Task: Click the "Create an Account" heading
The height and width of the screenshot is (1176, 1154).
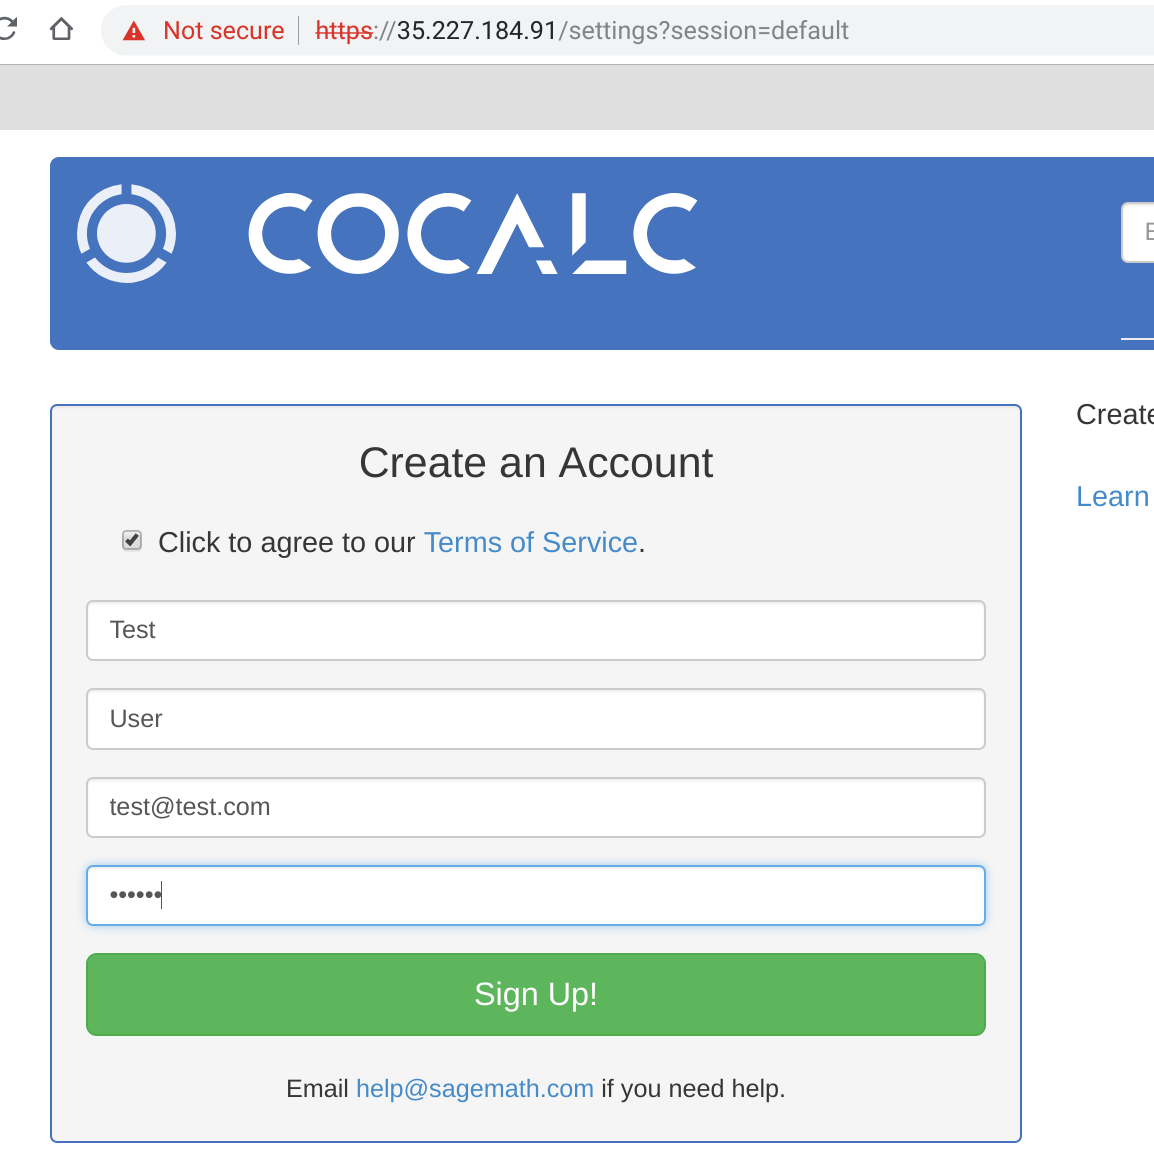Action: point(536,463)
